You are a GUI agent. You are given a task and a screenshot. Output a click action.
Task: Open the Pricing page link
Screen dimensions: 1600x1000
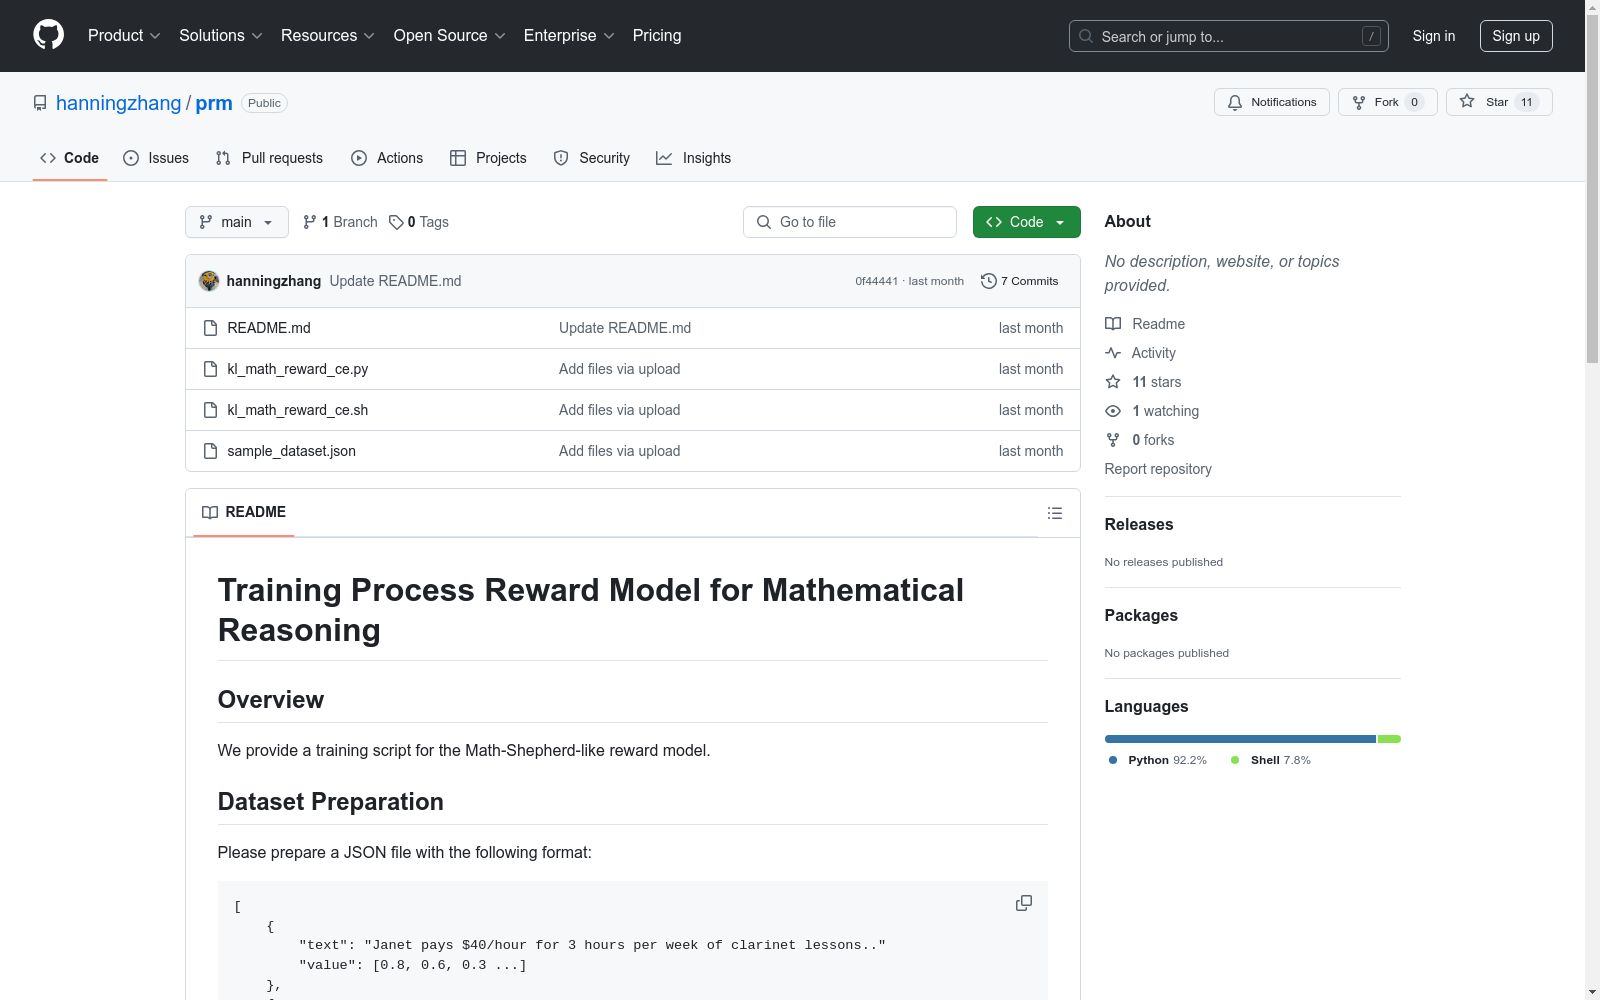(657, 36)
